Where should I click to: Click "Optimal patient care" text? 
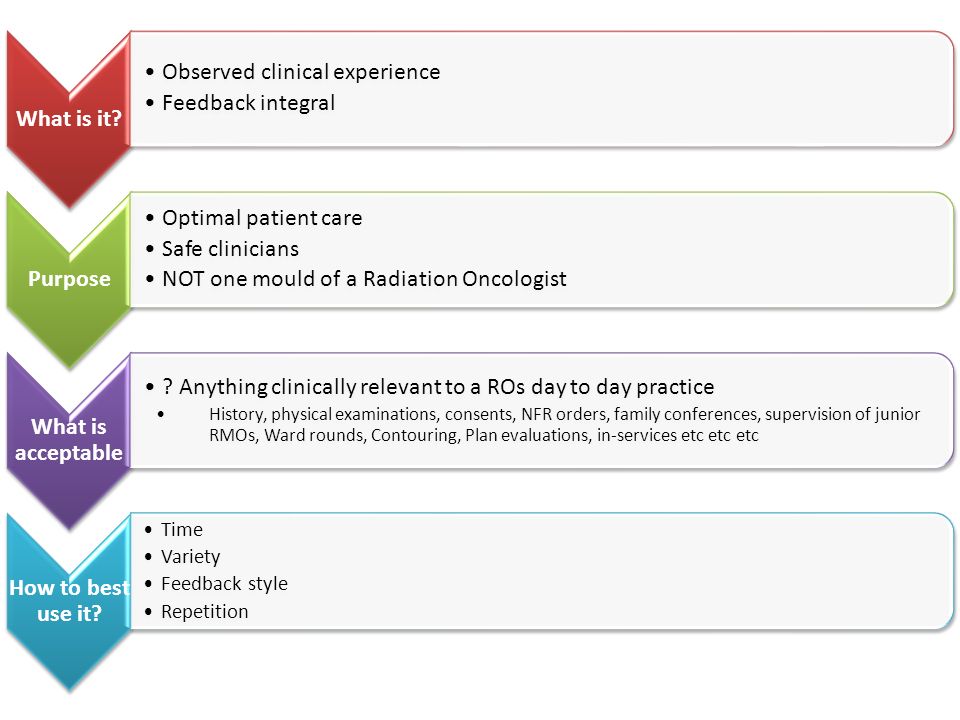(x=262, y=218)
